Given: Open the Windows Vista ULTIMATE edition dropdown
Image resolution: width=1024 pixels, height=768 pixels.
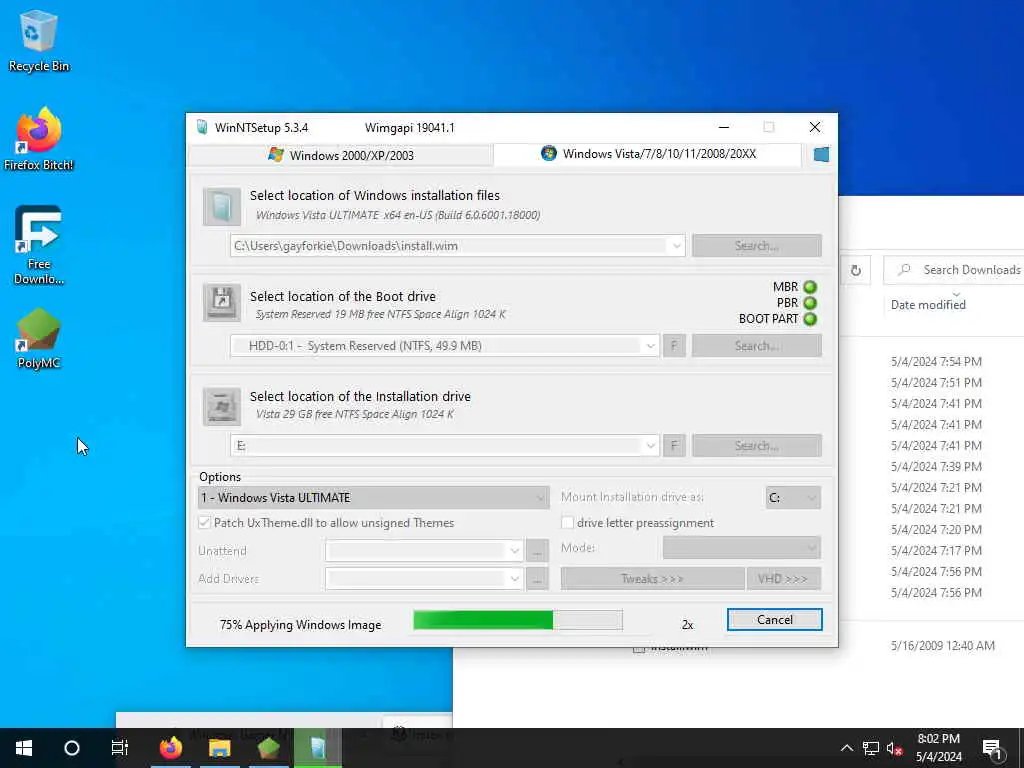Looking at the screenshot, I should [x=373, y=498].
